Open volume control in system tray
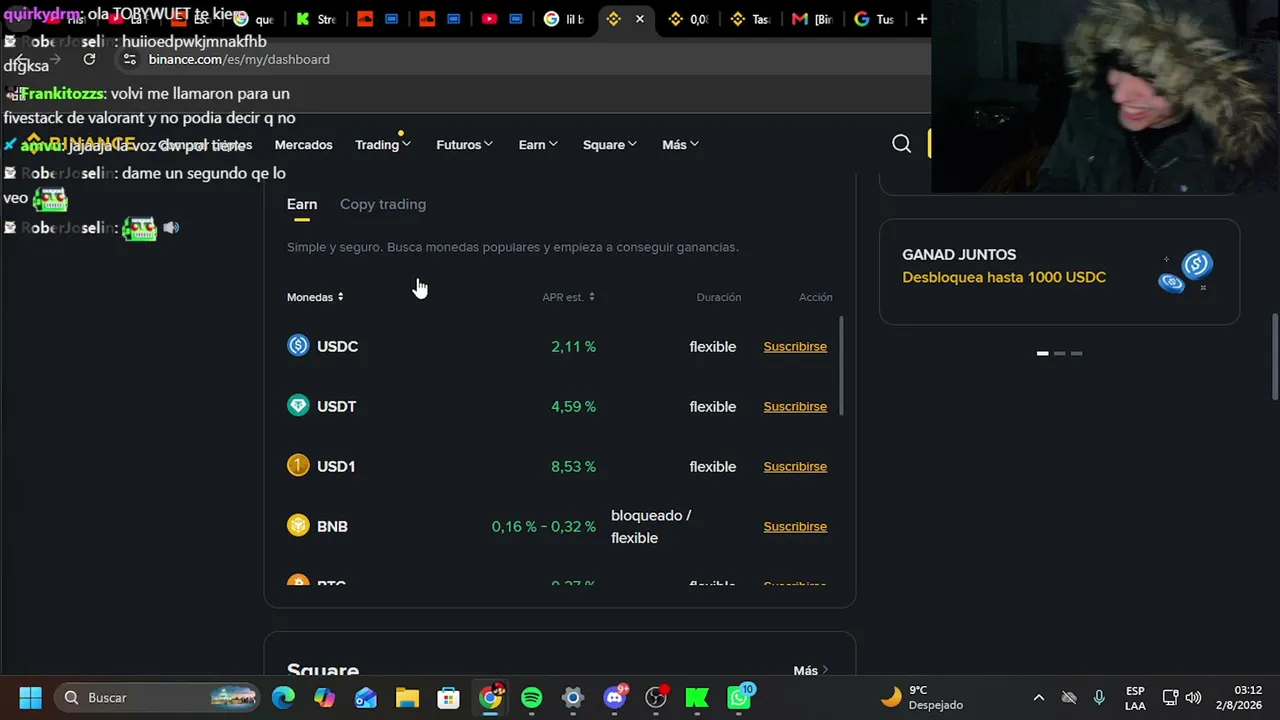The image size is (1280, 720). pyautogui.click(x=1193, y=697)
